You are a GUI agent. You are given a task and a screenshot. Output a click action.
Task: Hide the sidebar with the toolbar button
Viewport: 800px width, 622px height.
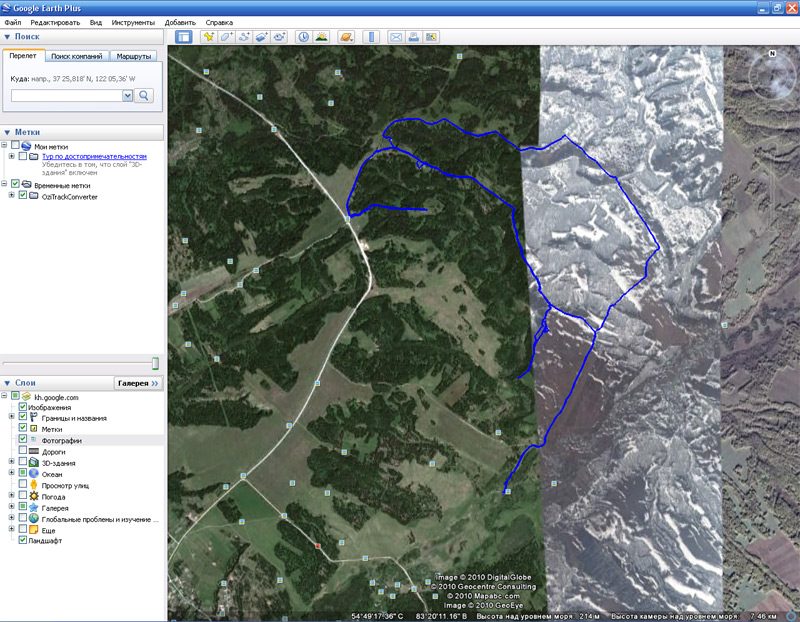[184, 37]
